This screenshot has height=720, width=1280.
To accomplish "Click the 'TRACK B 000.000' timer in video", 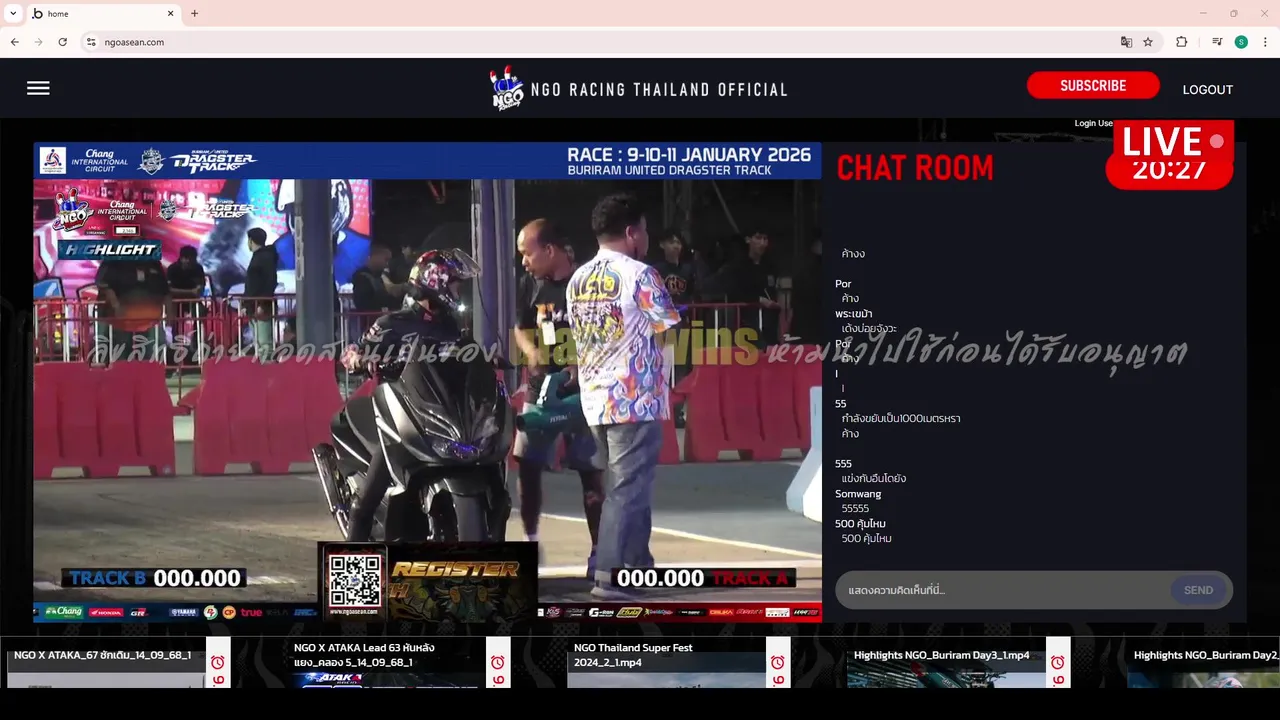I will pyautogui.click(x=155, y=578).
